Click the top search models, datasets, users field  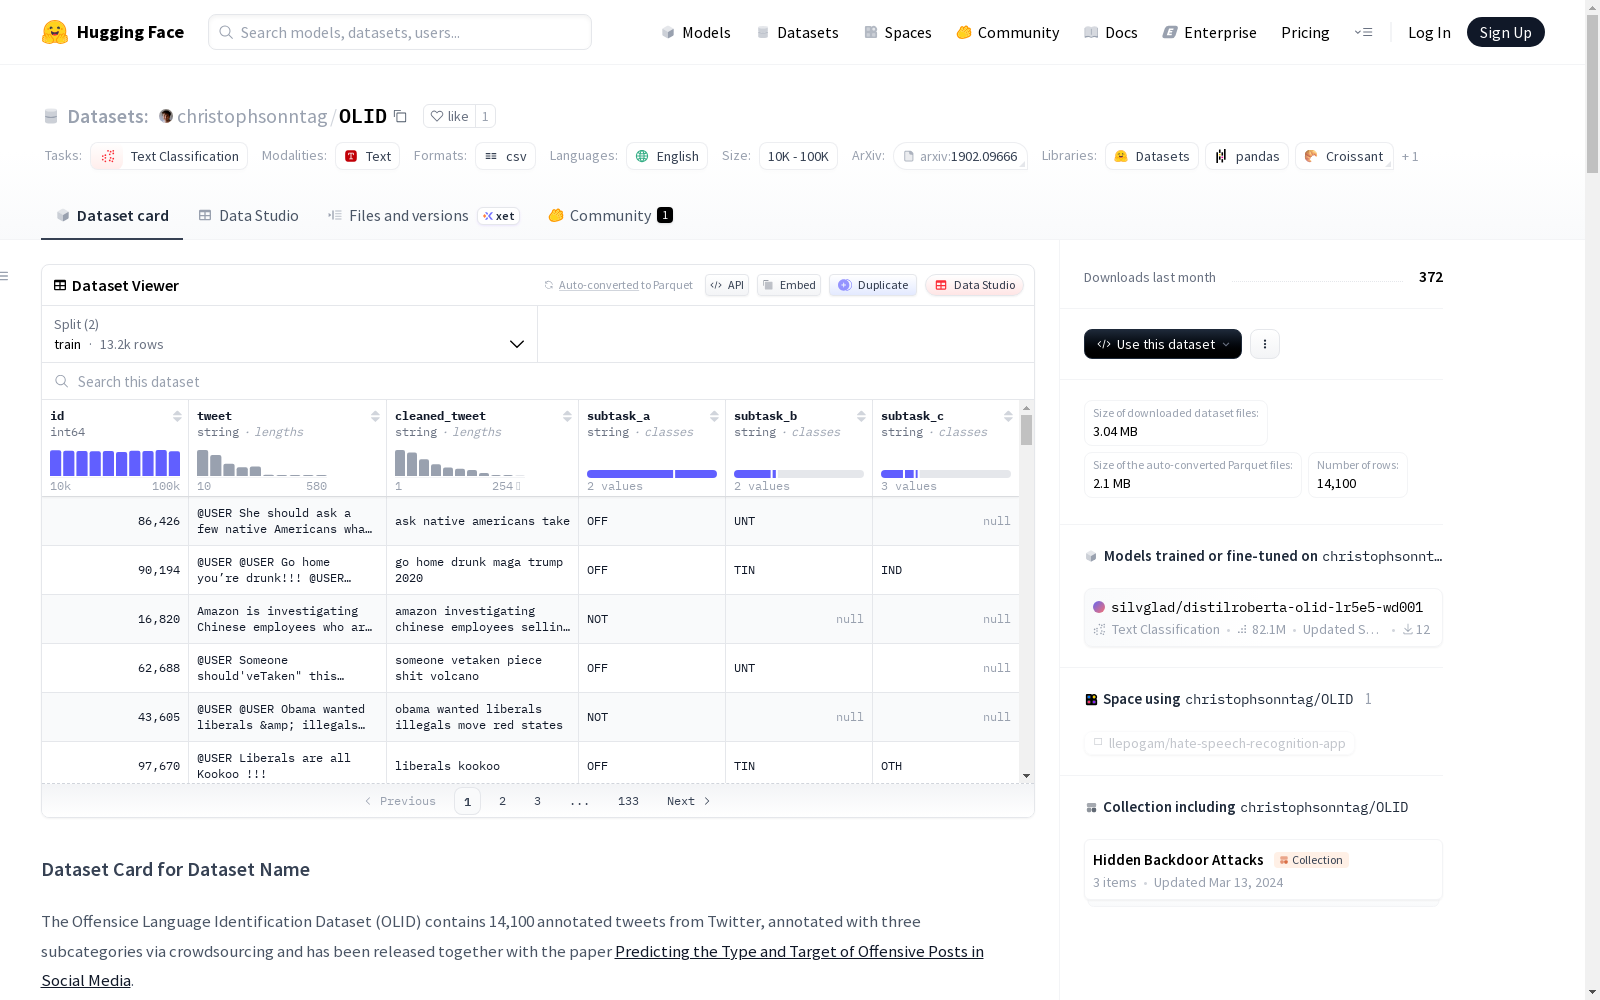point(400,32)
